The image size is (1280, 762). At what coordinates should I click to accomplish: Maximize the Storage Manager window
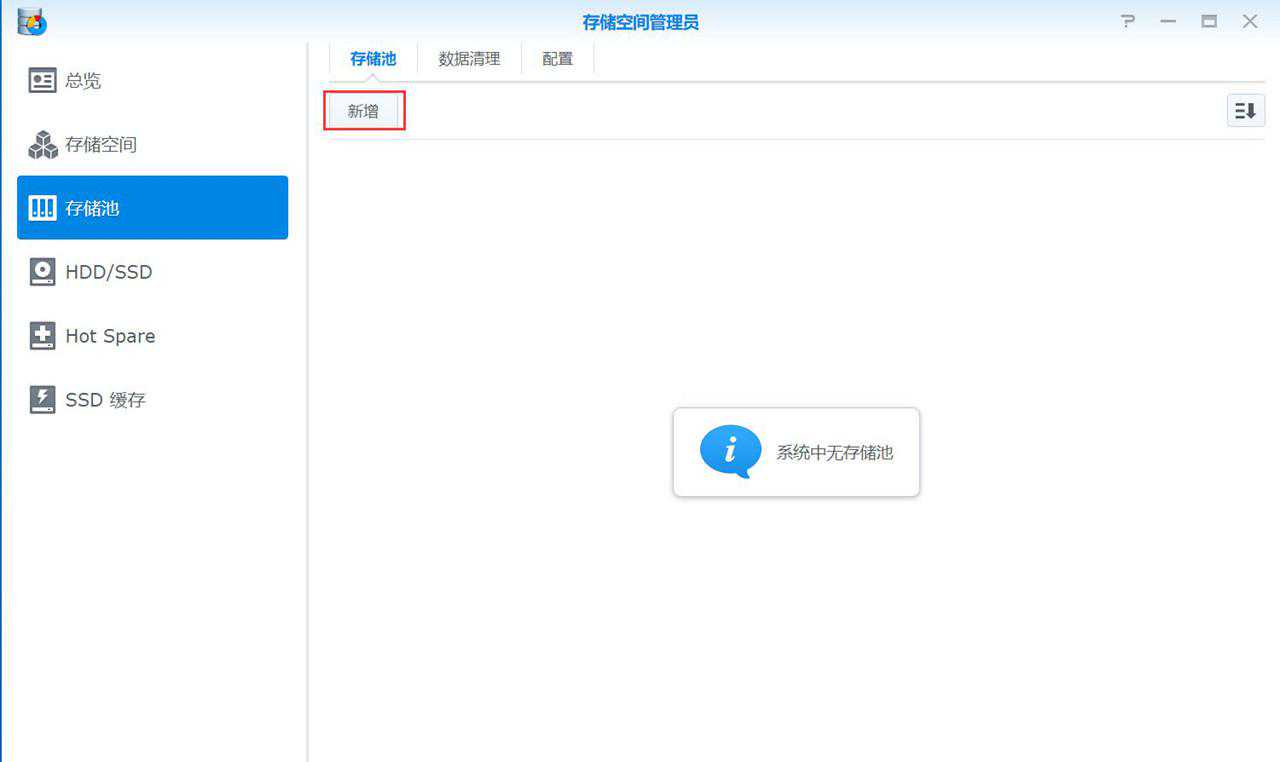coord(1209,21)
